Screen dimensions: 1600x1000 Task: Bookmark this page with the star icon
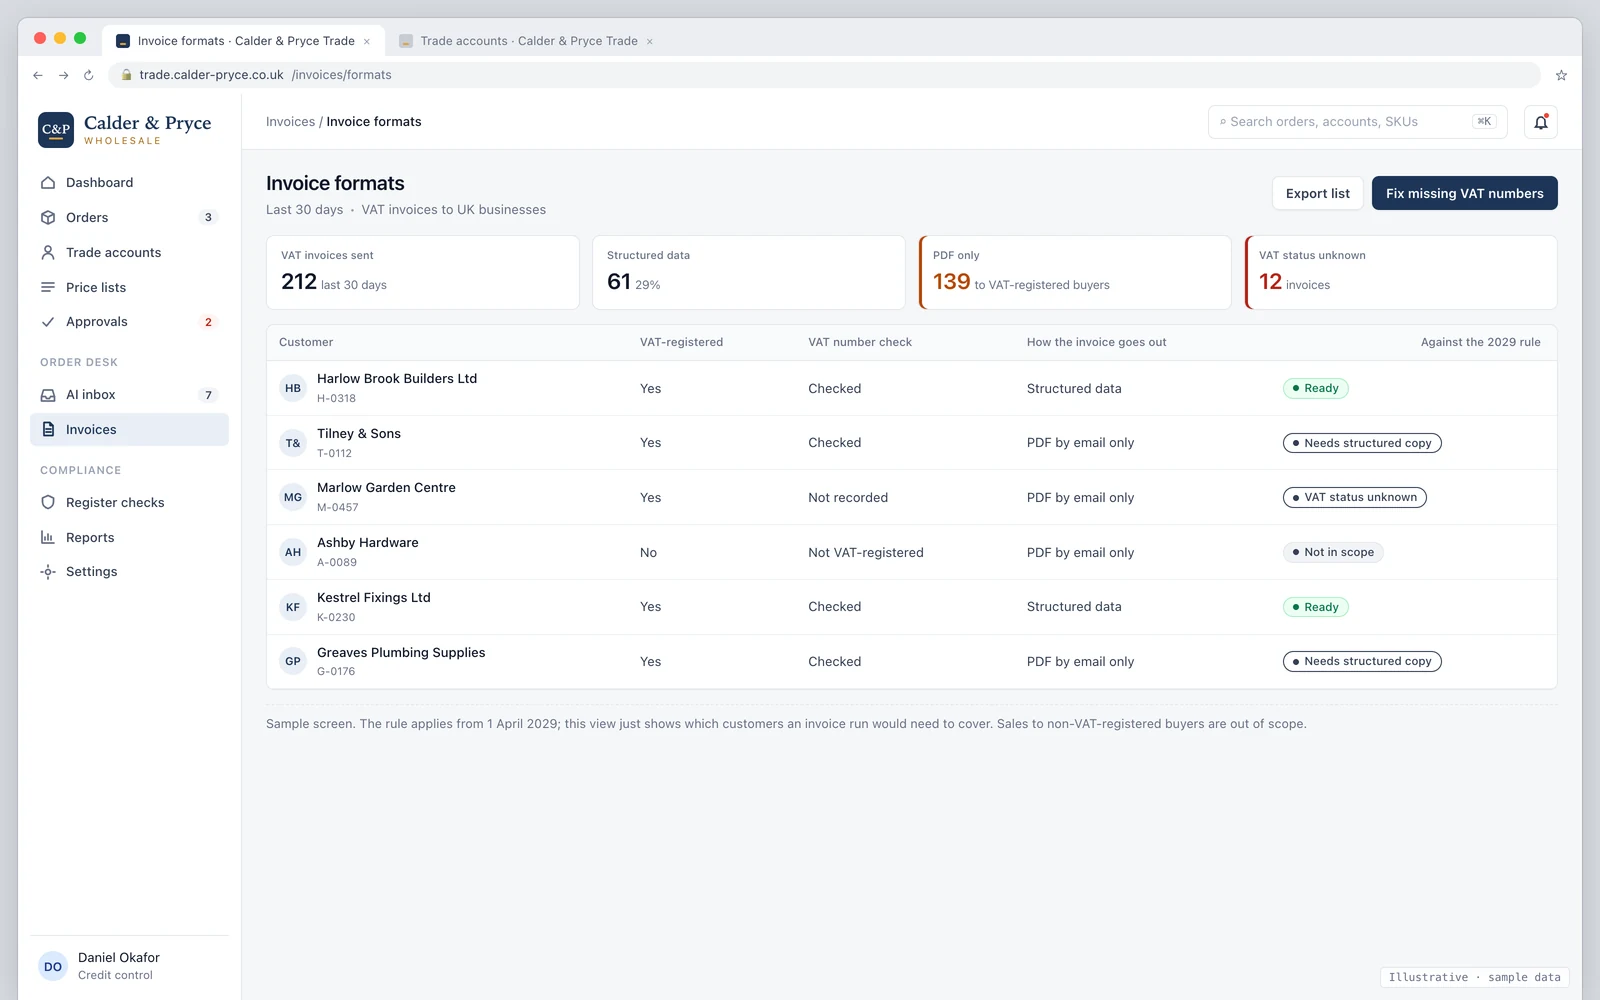pyautogui.click(x=1561, y=75)
